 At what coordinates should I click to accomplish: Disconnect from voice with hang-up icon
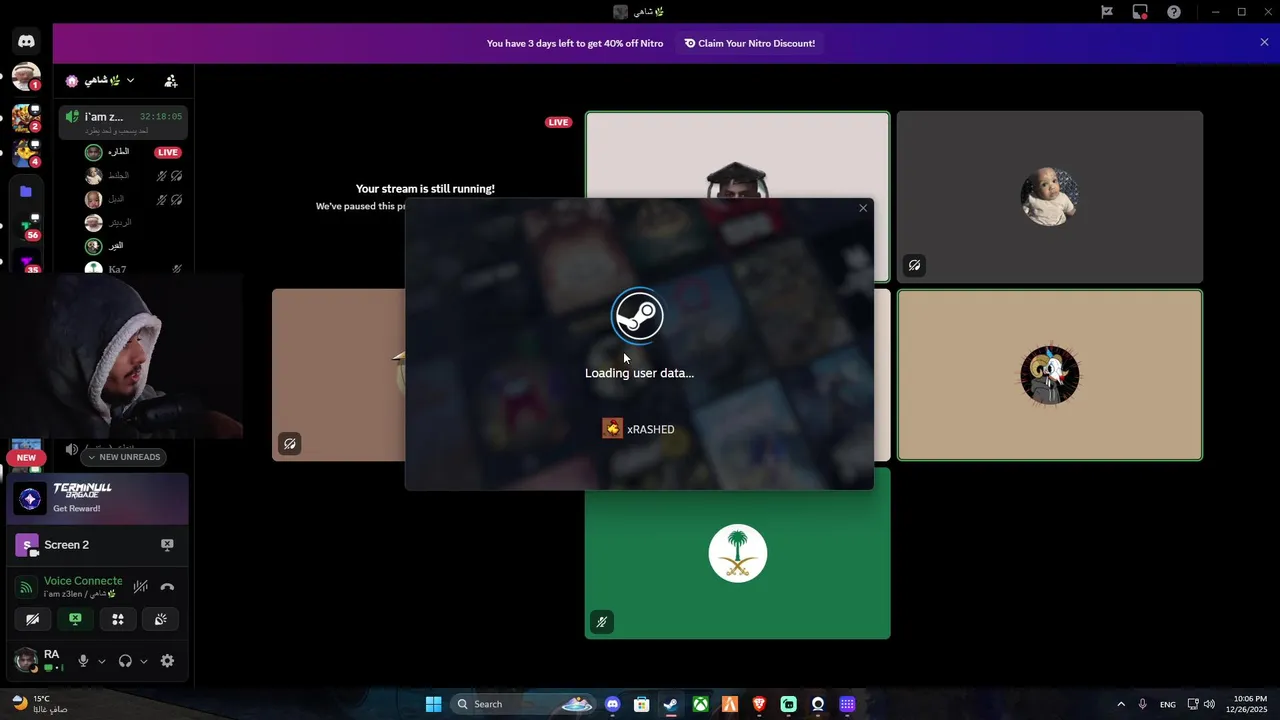[167, 587]
